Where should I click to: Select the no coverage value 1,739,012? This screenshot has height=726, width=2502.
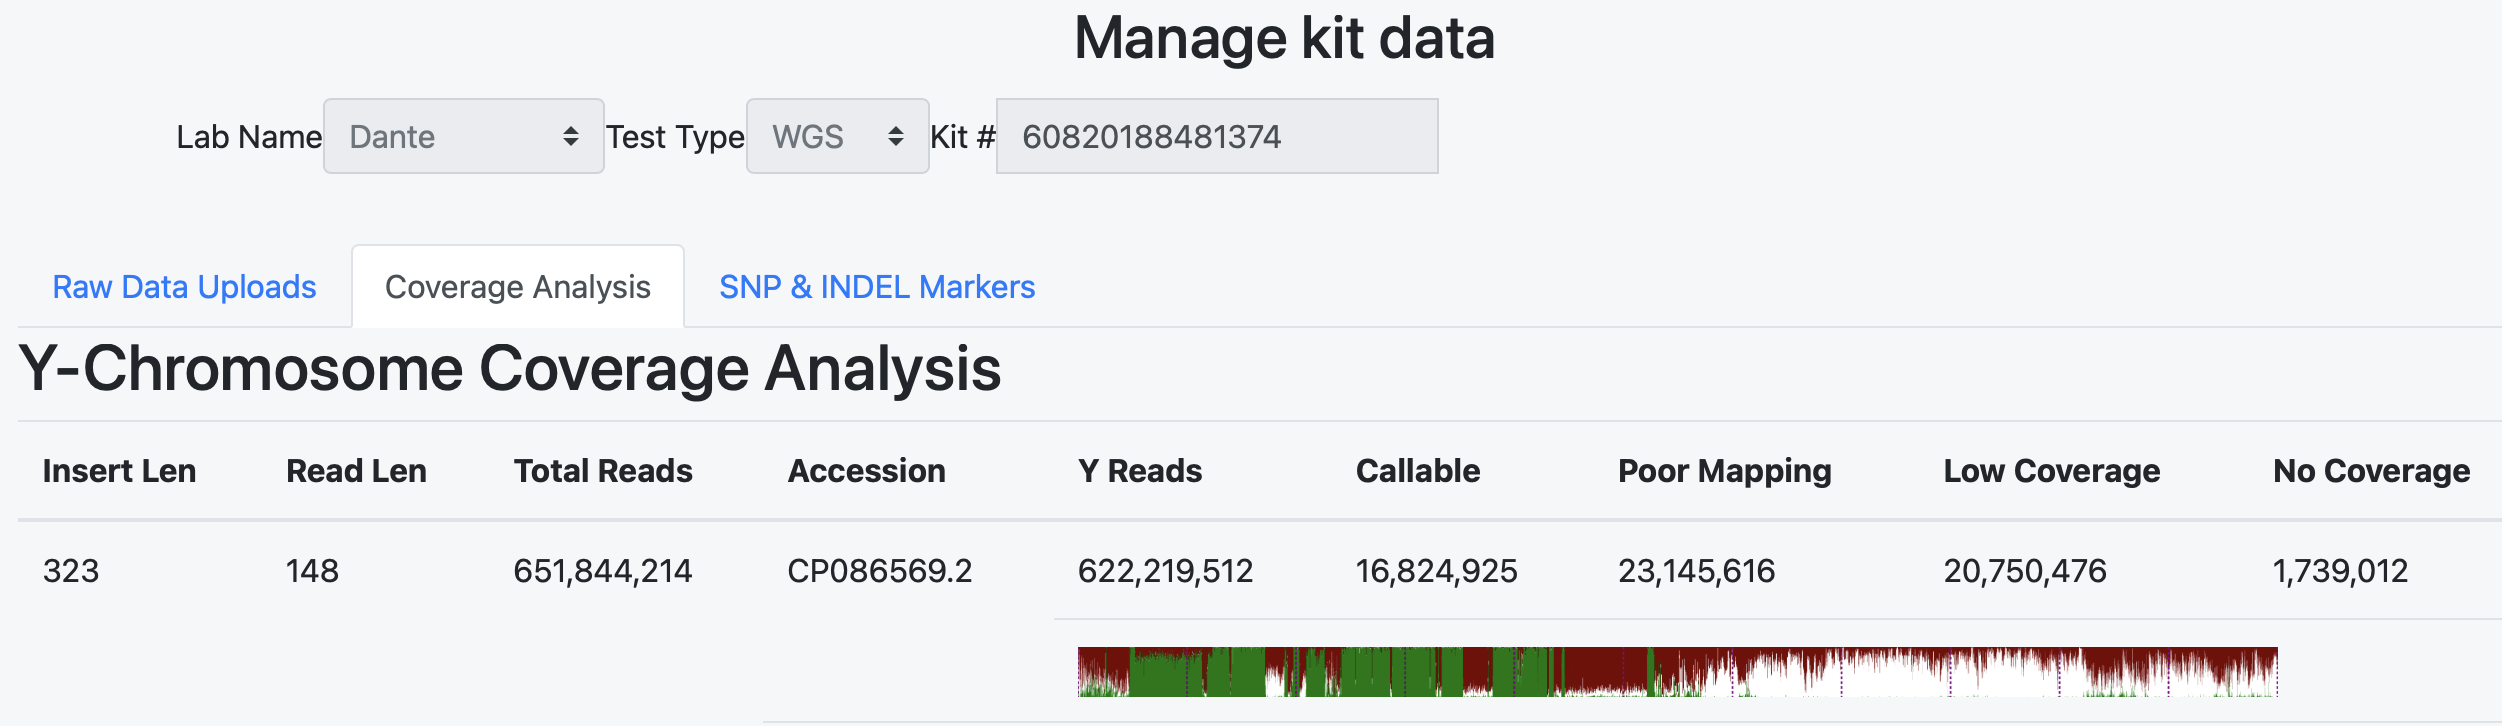tap(2341, 571)
